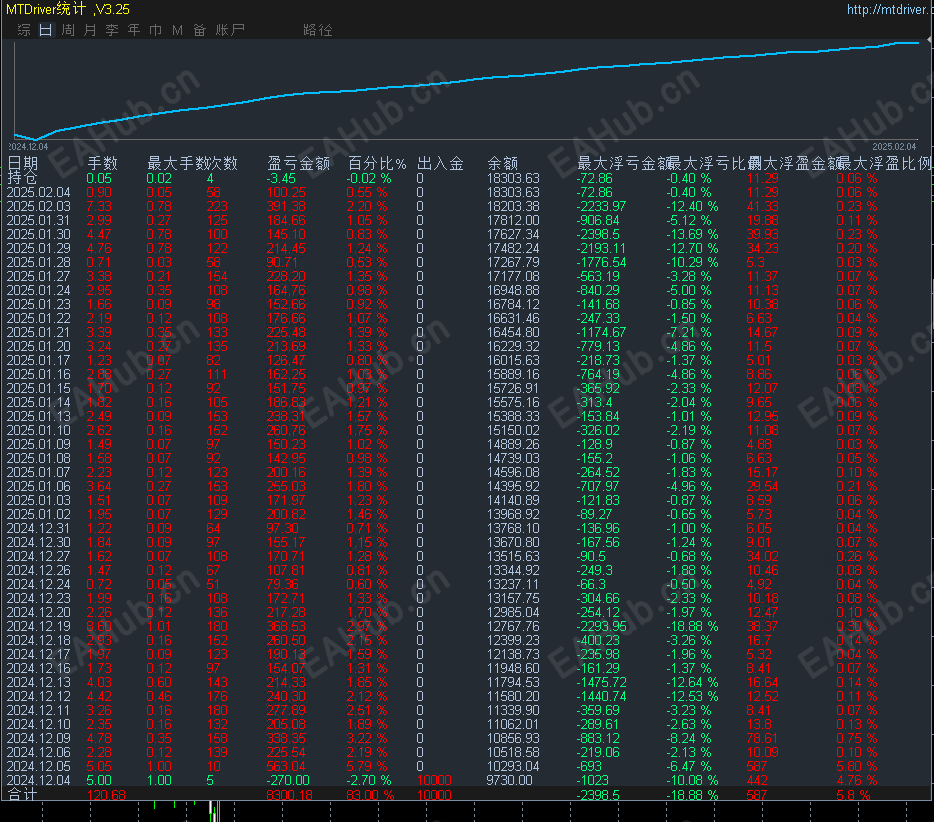Click the loss amount -270.00

pos(288,780)
